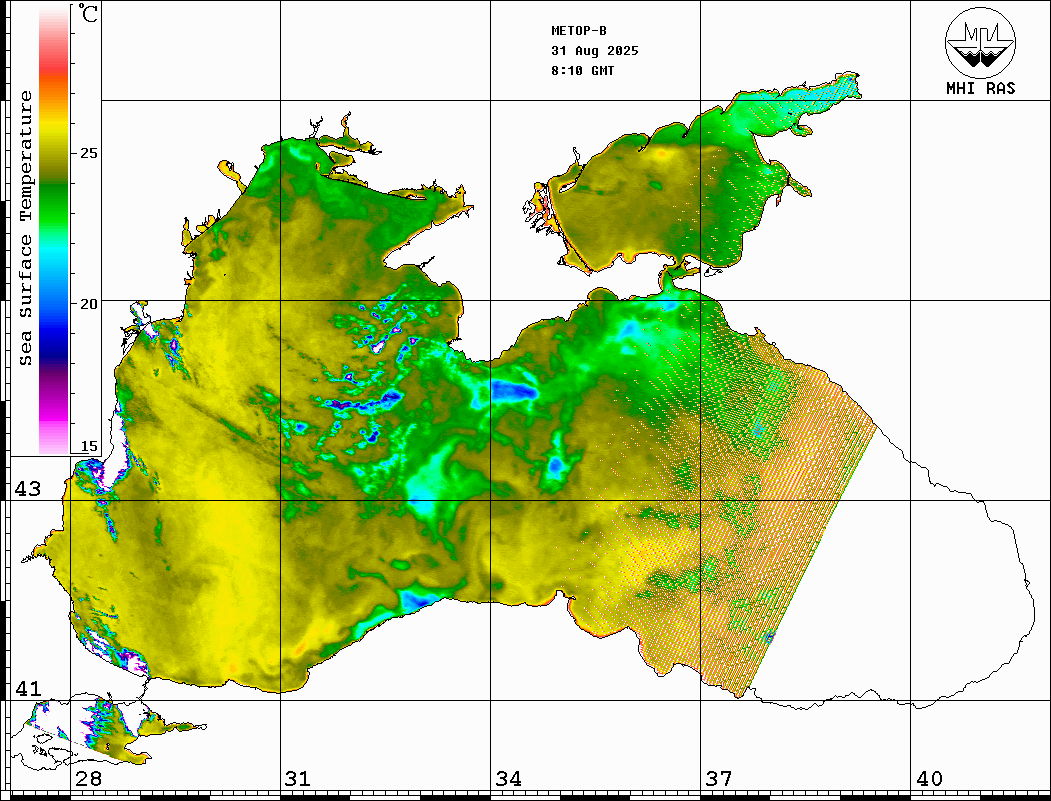Click the '8:10 GMT' time text

582,70
